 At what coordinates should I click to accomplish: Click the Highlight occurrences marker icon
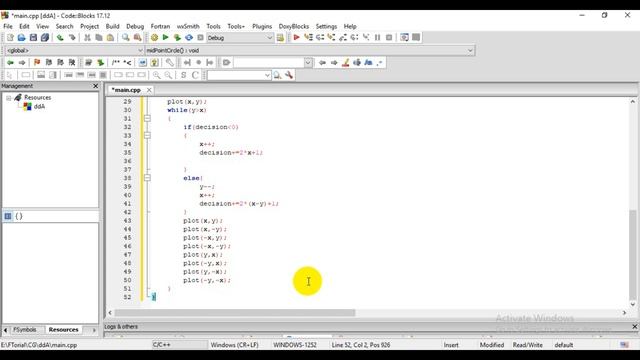pyautogui.click(x=345, y=62)
